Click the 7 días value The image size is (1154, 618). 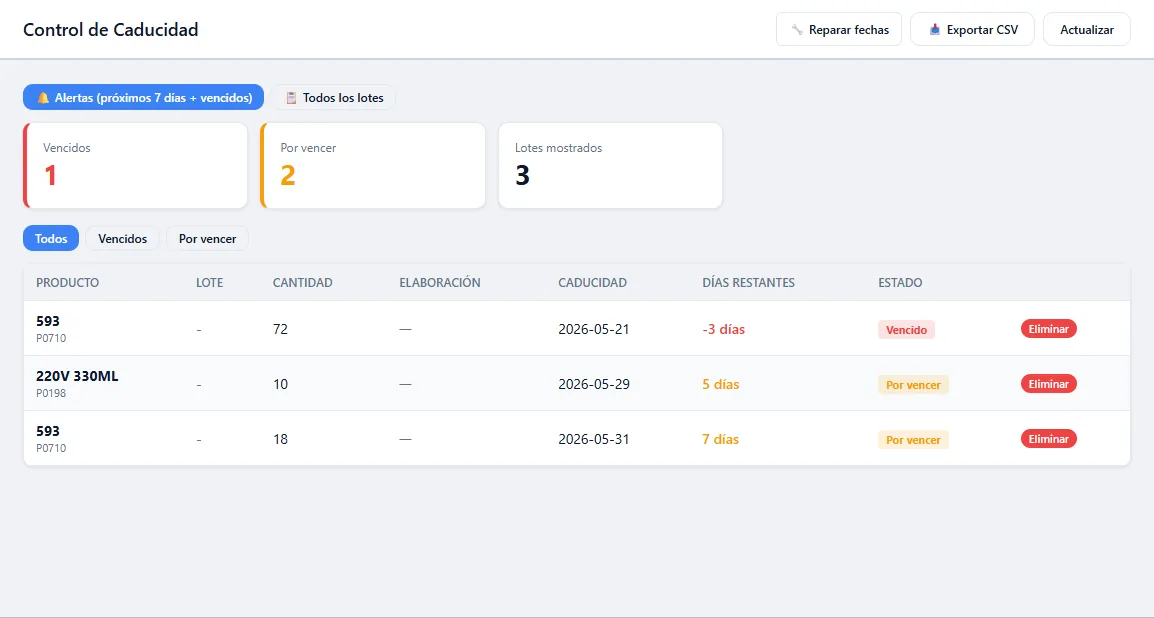(721, 439)
